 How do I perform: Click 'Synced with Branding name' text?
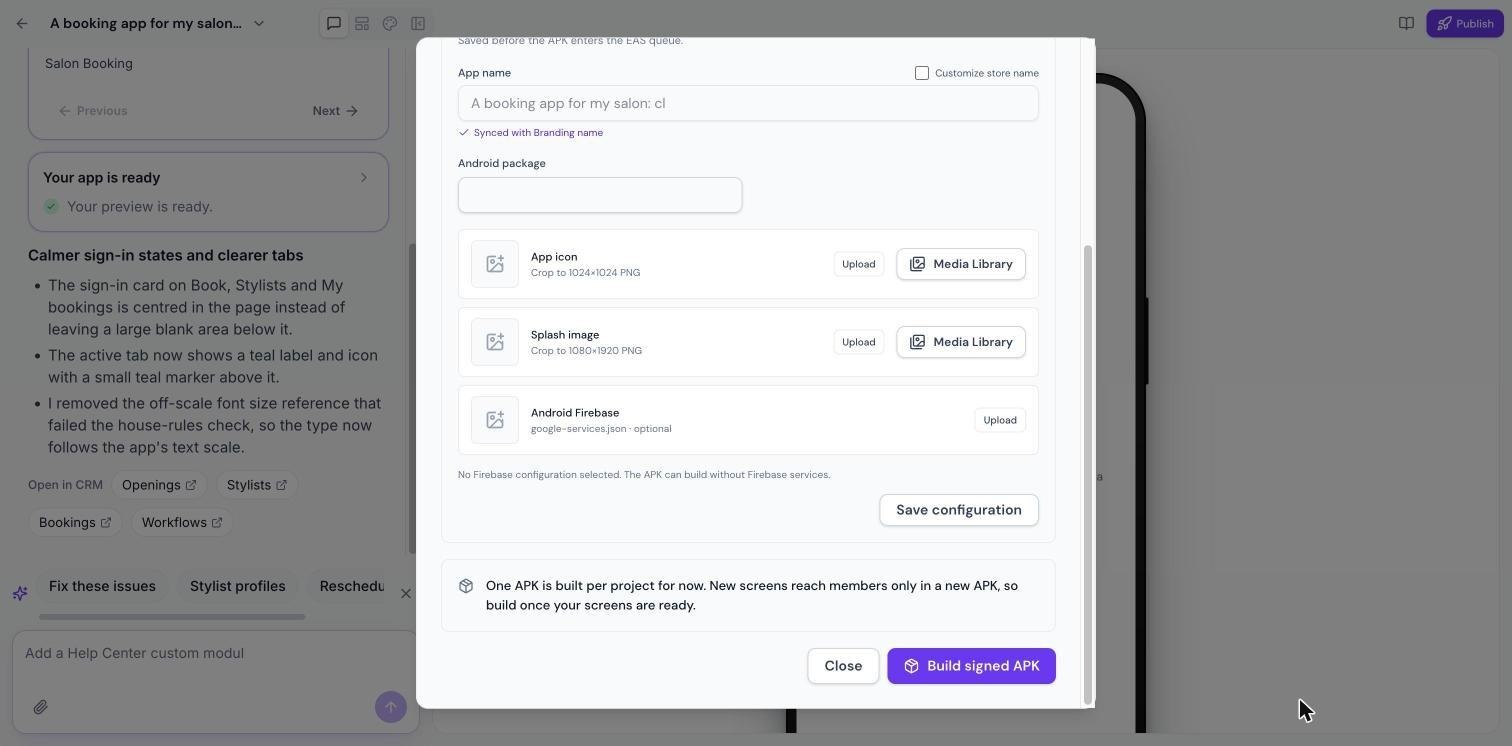click(x=538, y=133)
